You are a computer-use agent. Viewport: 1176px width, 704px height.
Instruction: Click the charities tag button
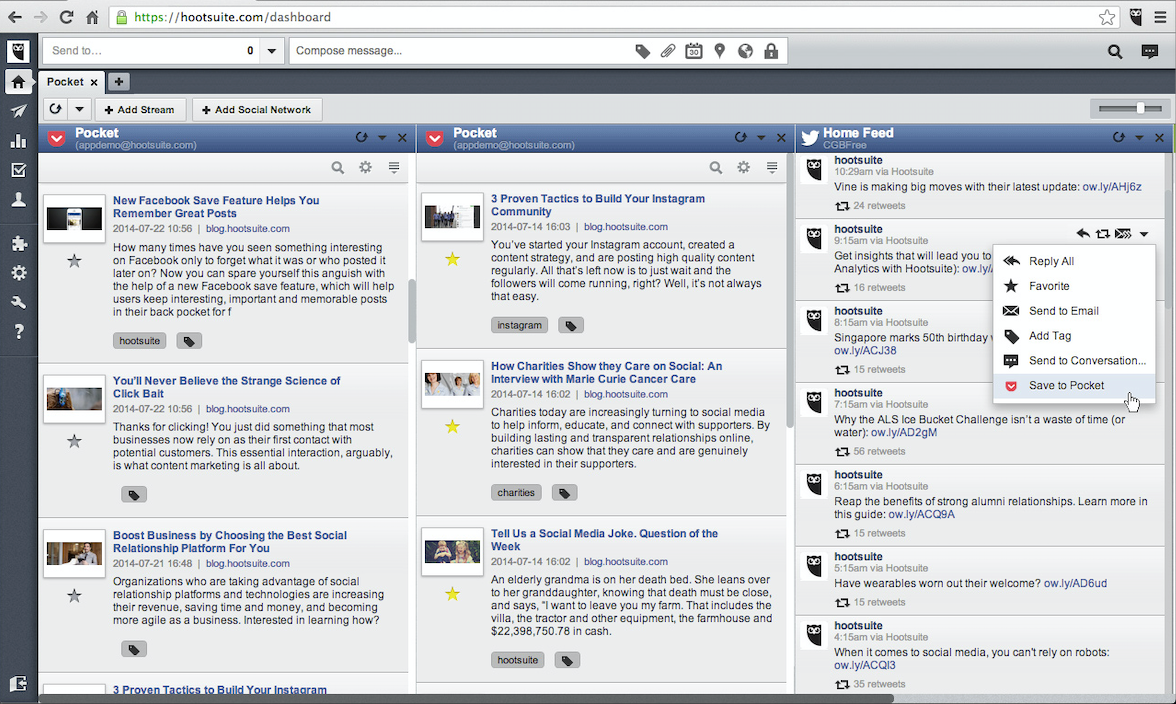(516, 493)
